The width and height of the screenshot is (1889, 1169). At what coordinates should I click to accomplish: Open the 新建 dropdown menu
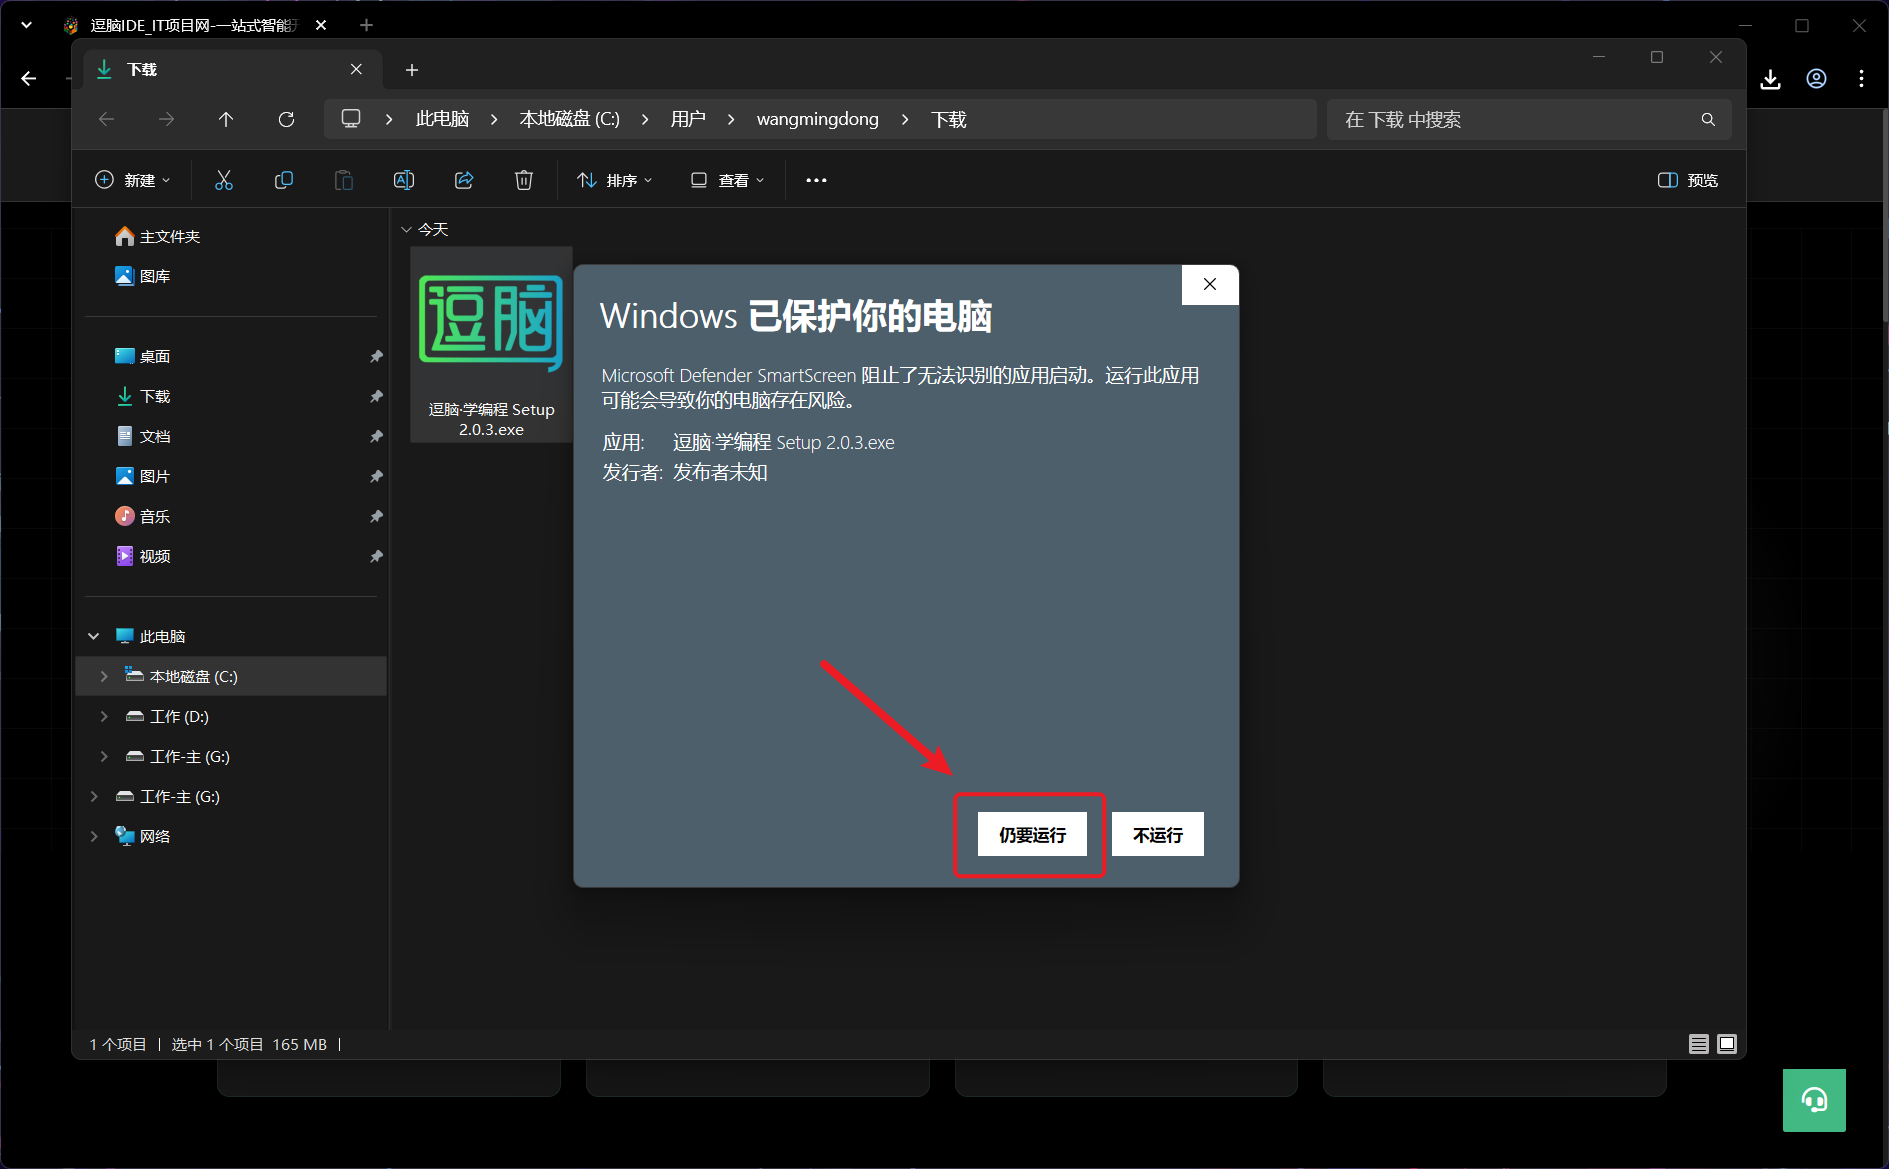[x=133, y=180]
